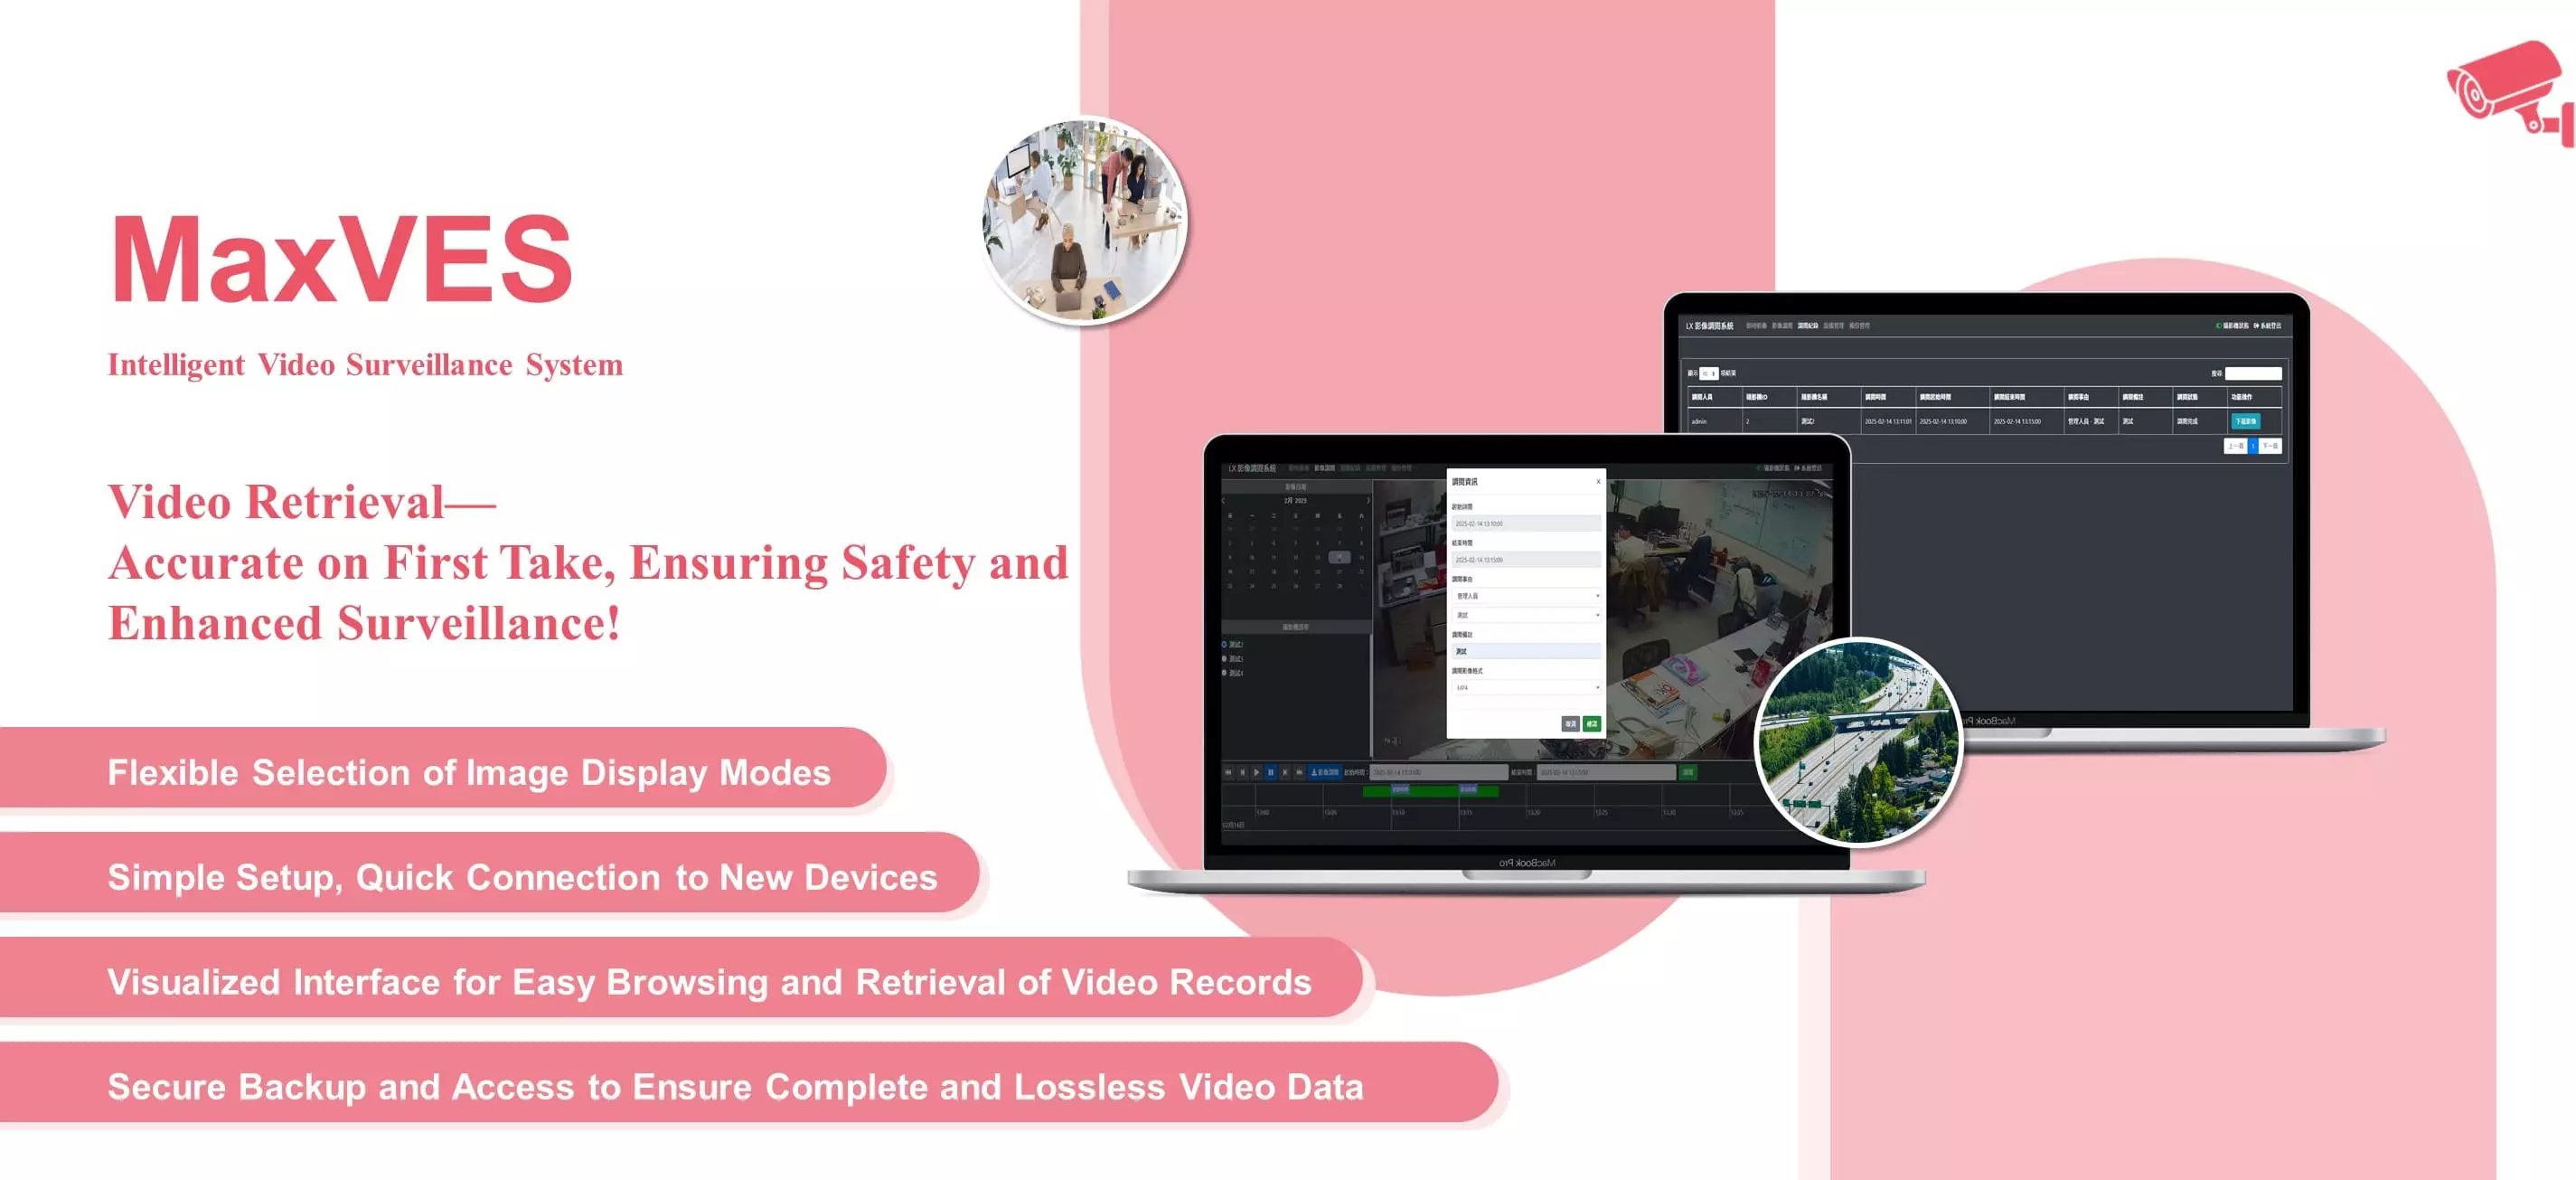This screenshot has width=2576, height=1180.
Task: Select the 測試2 camera radio button
Action: [1225, 646]
